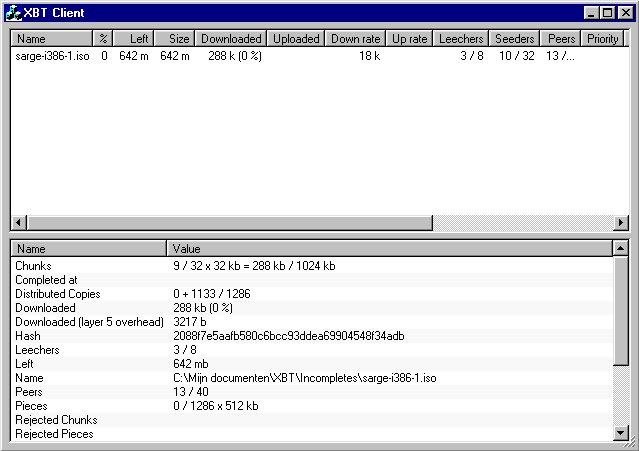Screen dimensions: 639x451
Task: Sort torrents by Name column header
Action: (52, 39)
